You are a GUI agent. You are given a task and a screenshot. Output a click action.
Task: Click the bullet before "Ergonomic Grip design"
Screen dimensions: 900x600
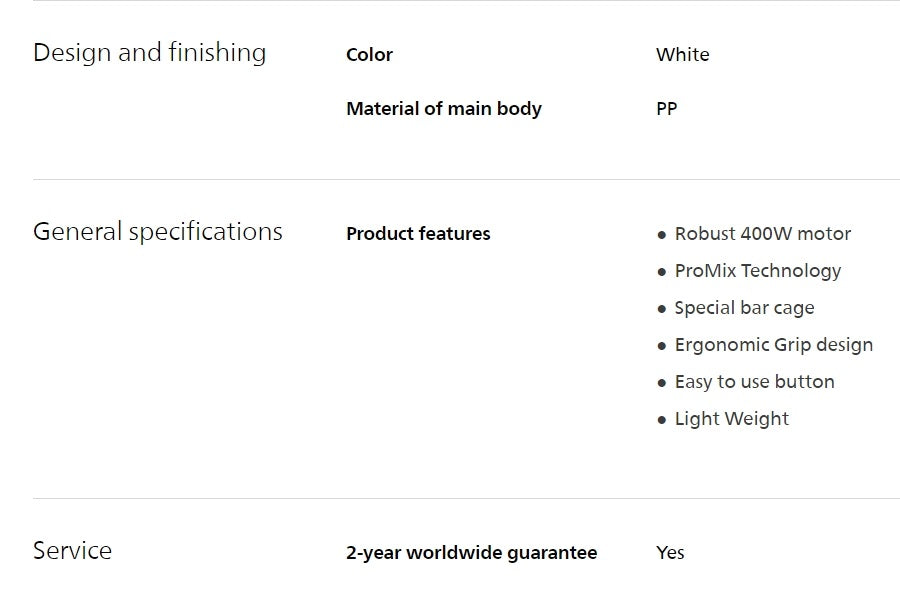pyautogui.click(x=661, y=347)
